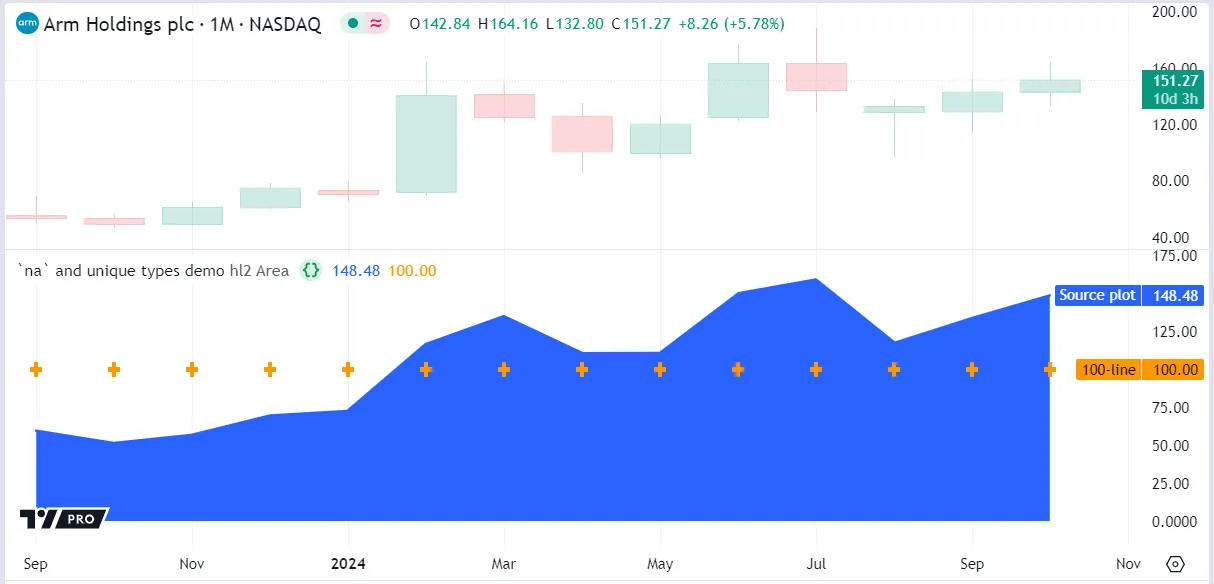Click the pink approximate-equals data icon

coord(377,25)
